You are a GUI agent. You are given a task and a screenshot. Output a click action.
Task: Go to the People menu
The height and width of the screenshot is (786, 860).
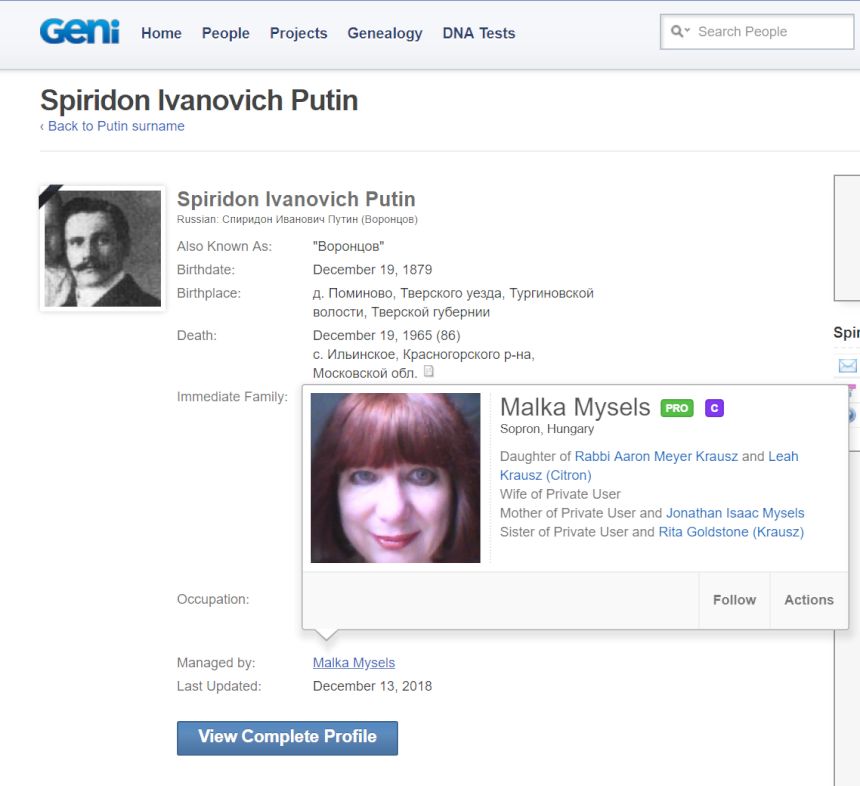coord(225,33)
